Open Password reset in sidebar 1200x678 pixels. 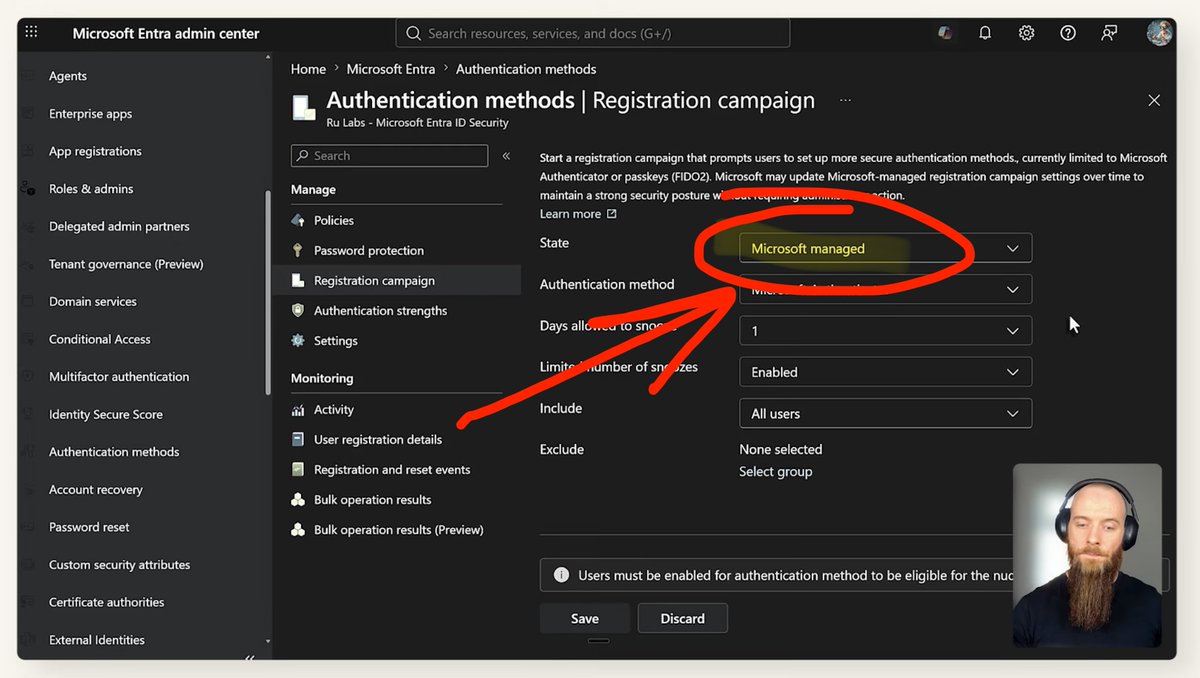[89, 527]
